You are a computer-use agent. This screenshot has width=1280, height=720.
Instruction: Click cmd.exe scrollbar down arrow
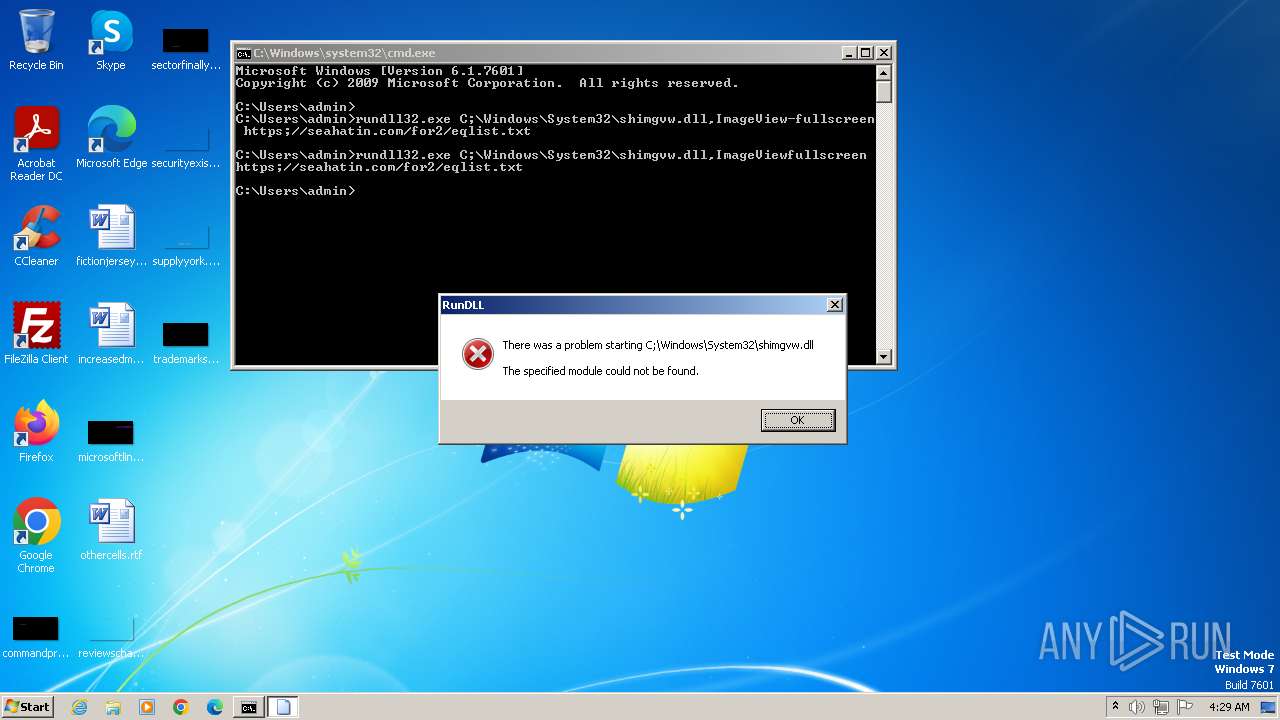tap(883, 356)
